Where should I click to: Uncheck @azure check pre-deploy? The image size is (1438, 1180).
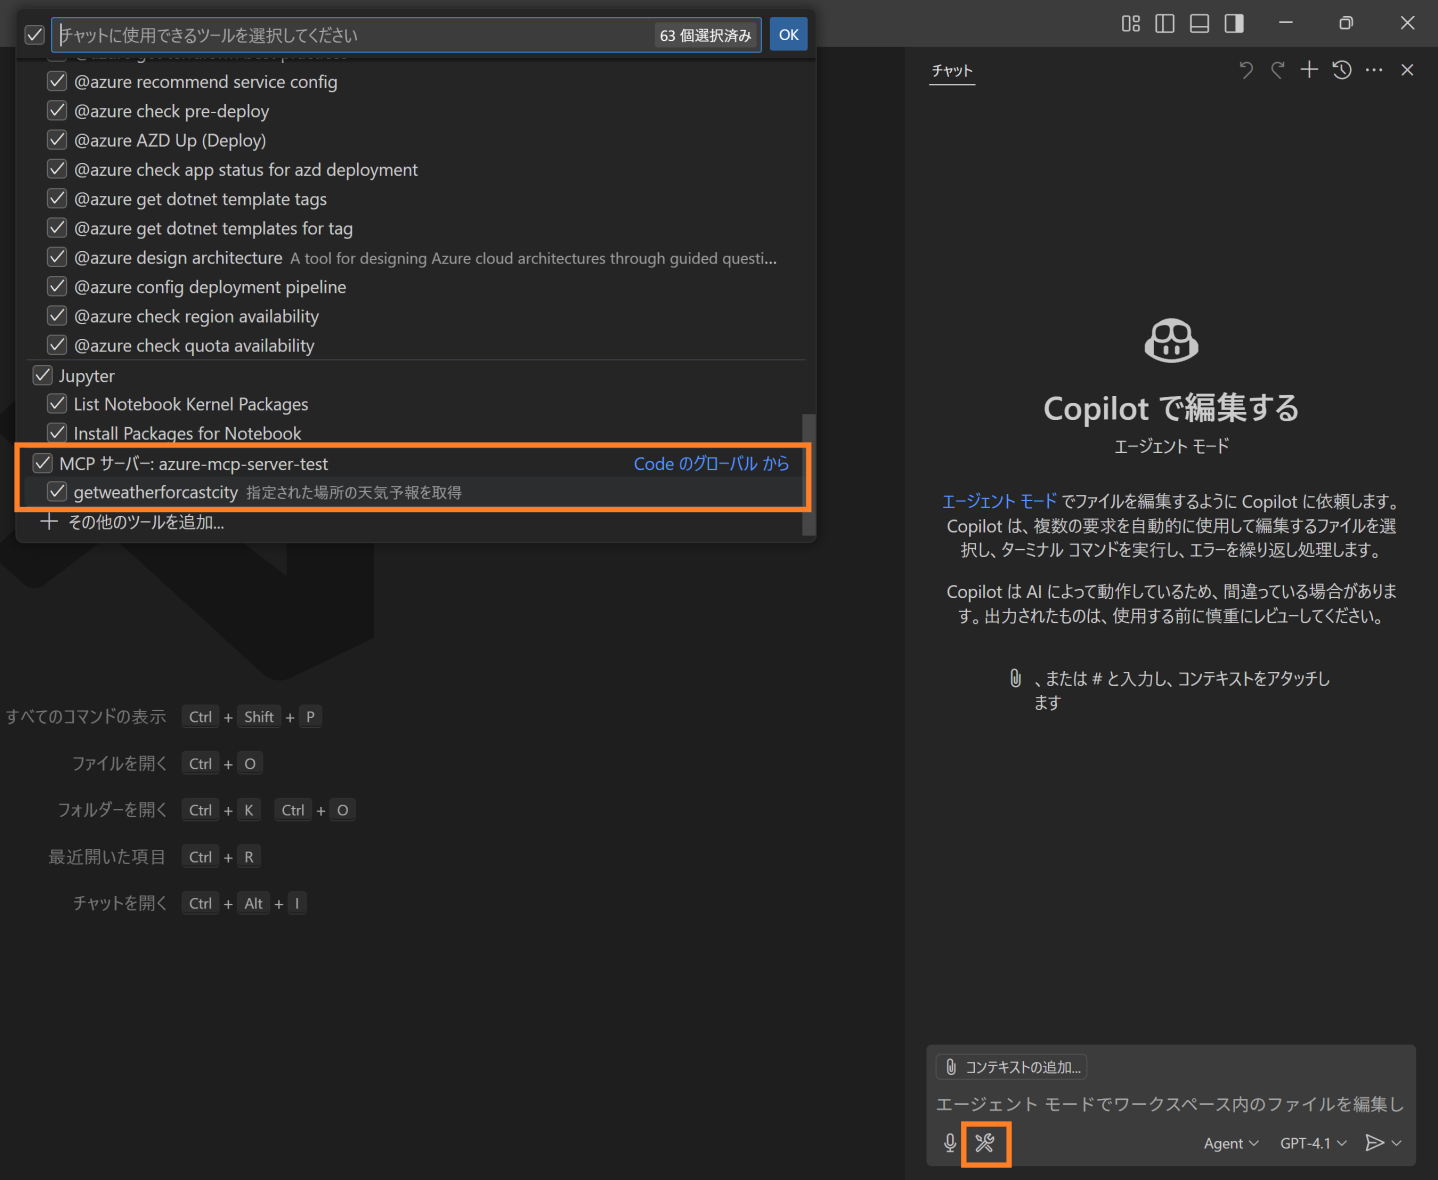[57, 110]
